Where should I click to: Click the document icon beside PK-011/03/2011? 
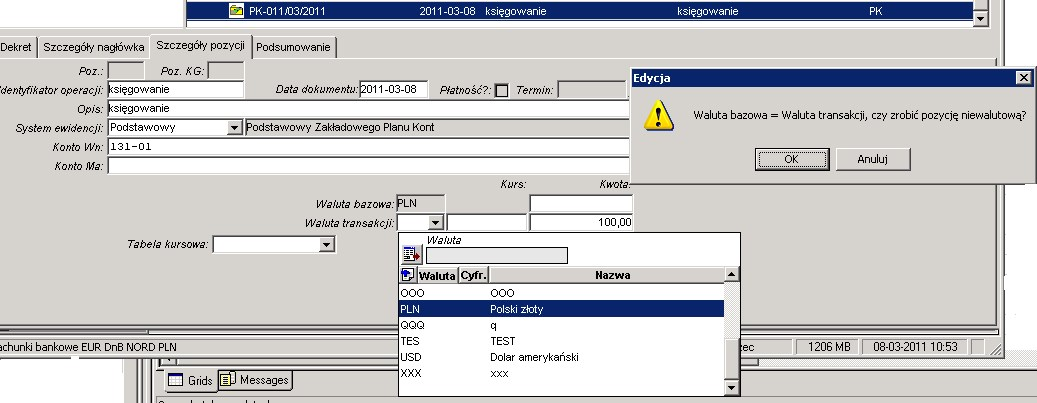(236, 11)
